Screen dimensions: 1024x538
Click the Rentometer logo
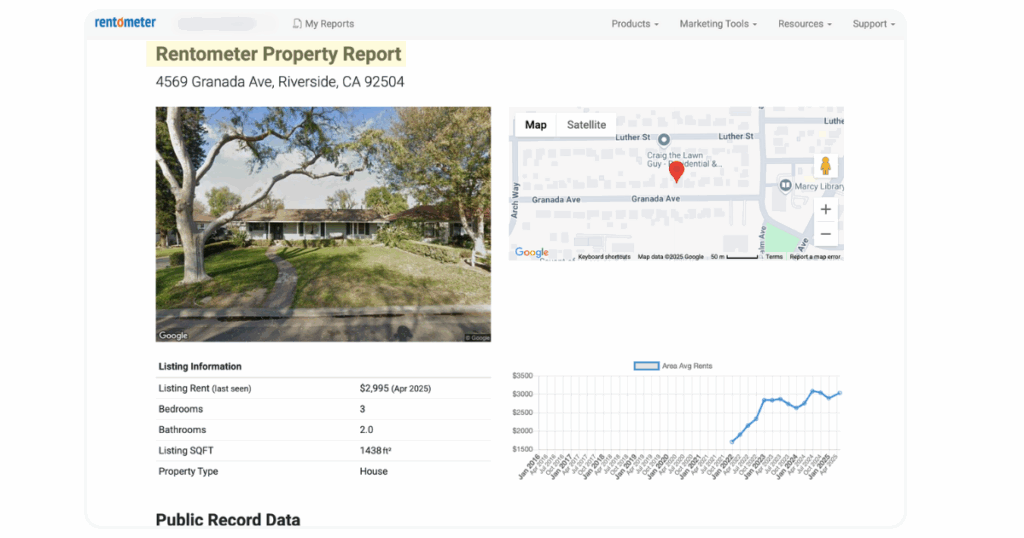(x=125, y=22)
